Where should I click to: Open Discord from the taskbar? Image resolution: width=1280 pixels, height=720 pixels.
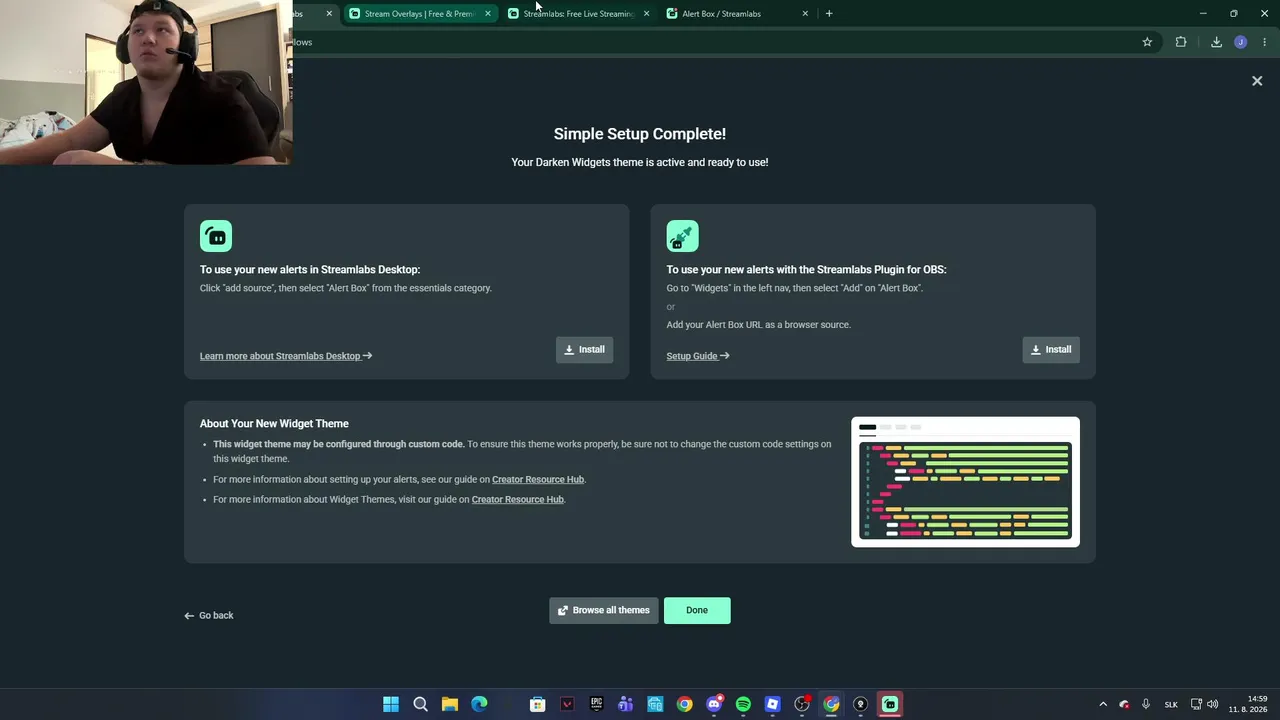pos(714,704)
